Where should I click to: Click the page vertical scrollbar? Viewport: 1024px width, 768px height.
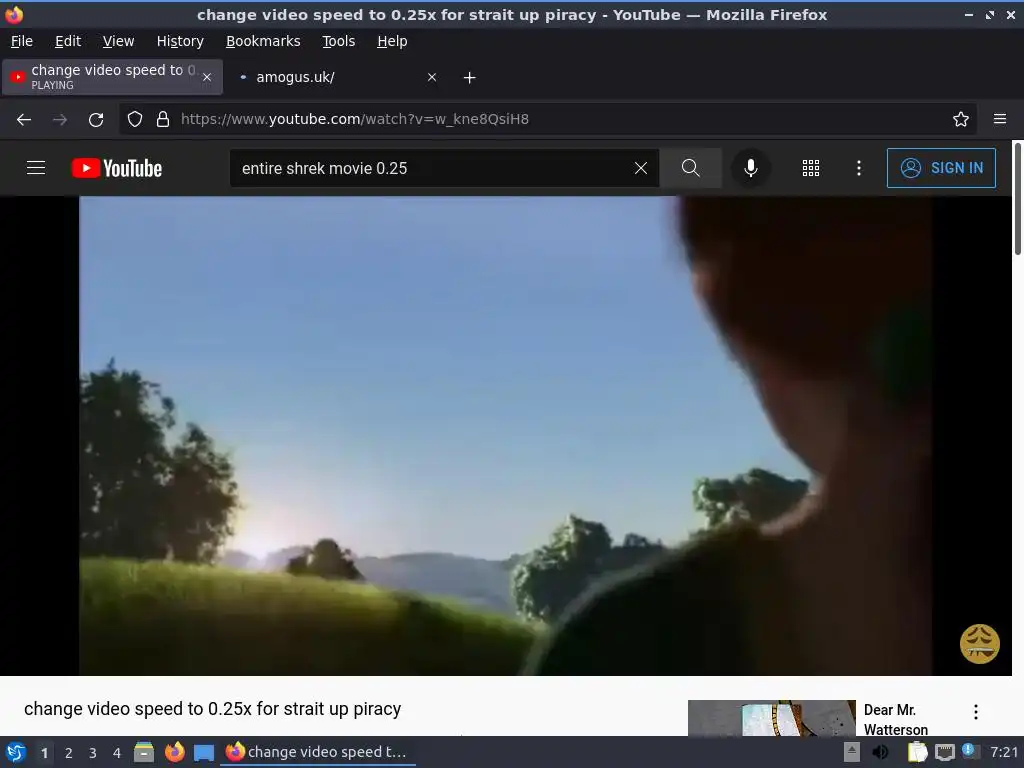(1017, 199)
